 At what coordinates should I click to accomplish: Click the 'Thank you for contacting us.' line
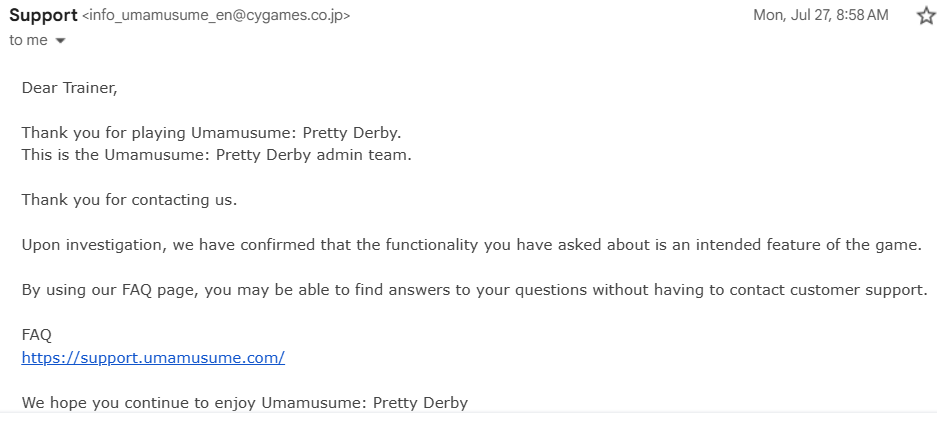point(130,200)
